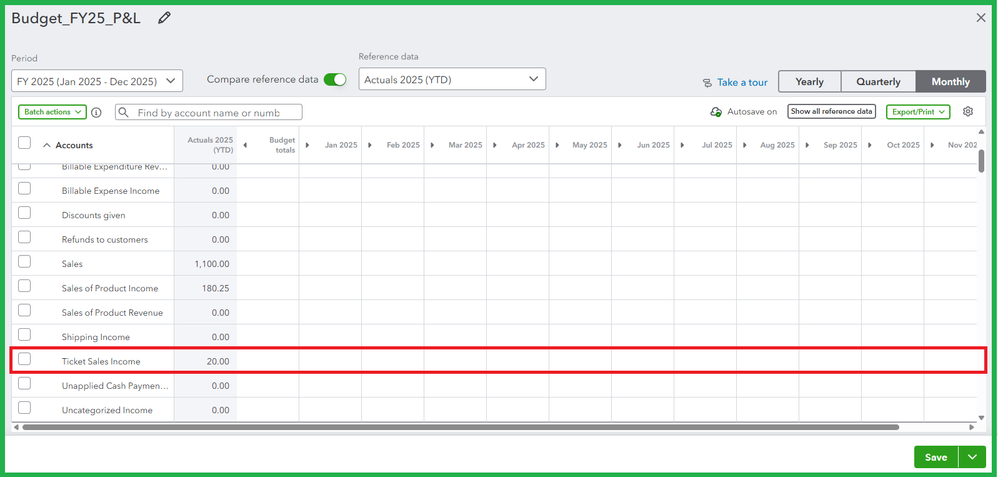Click the Save button
The width and height of the screenshot is (998, 477).
[x=936, y=457]
